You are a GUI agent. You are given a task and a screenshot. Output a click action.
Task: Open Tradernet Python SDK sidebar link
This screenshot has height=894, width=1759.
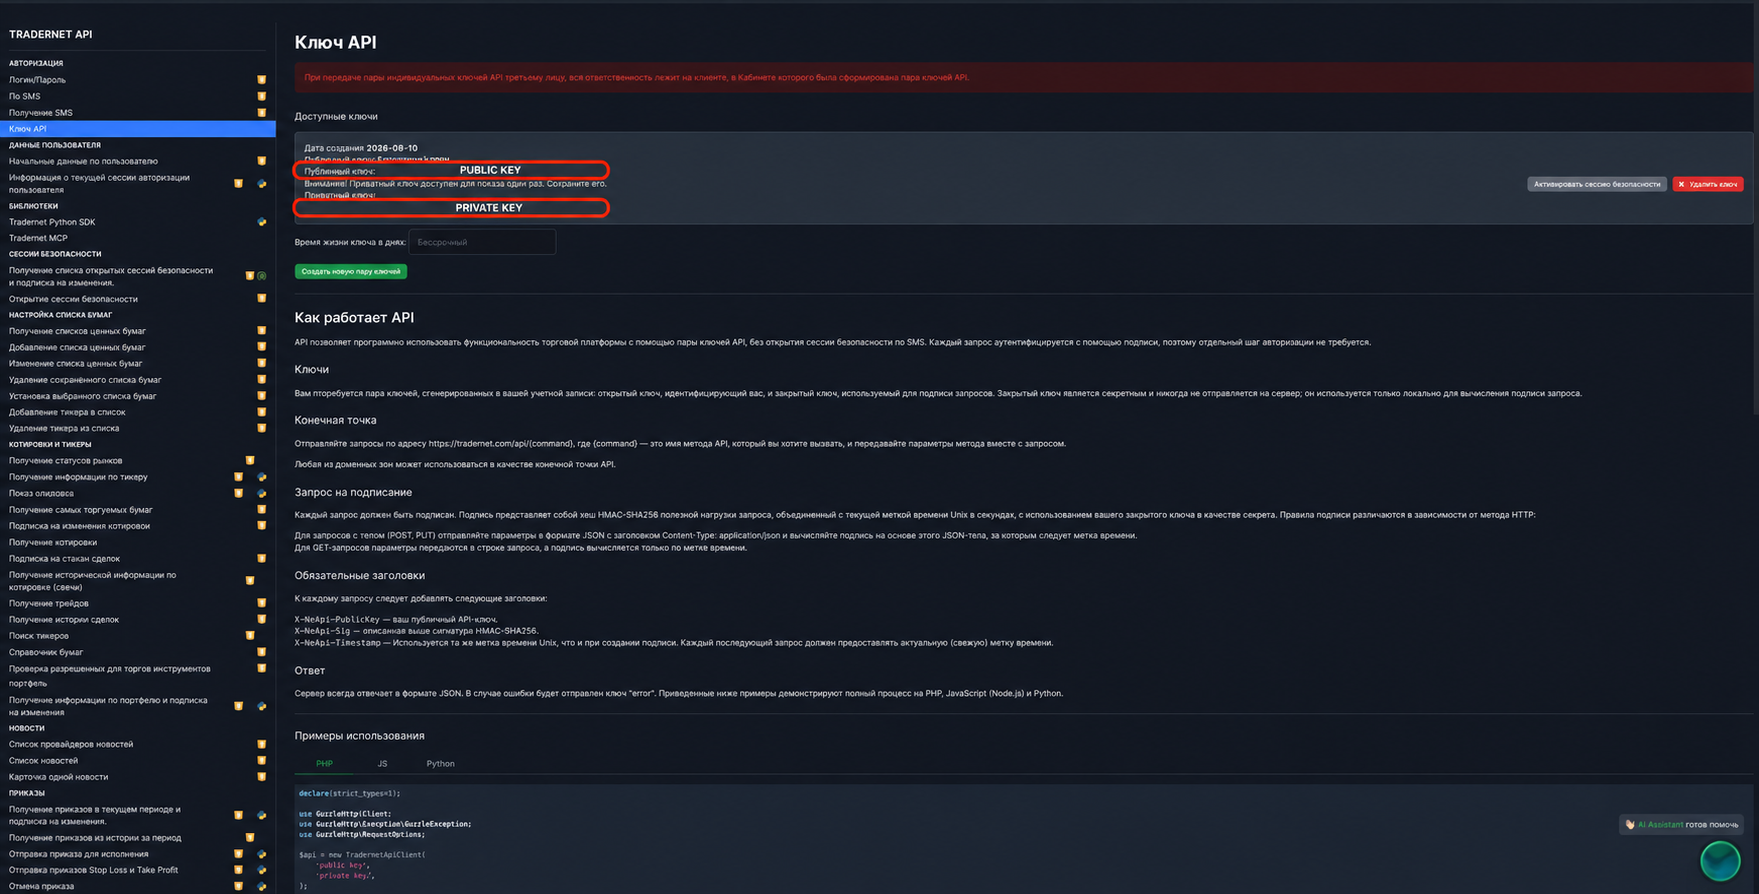(x=52, y=222)
